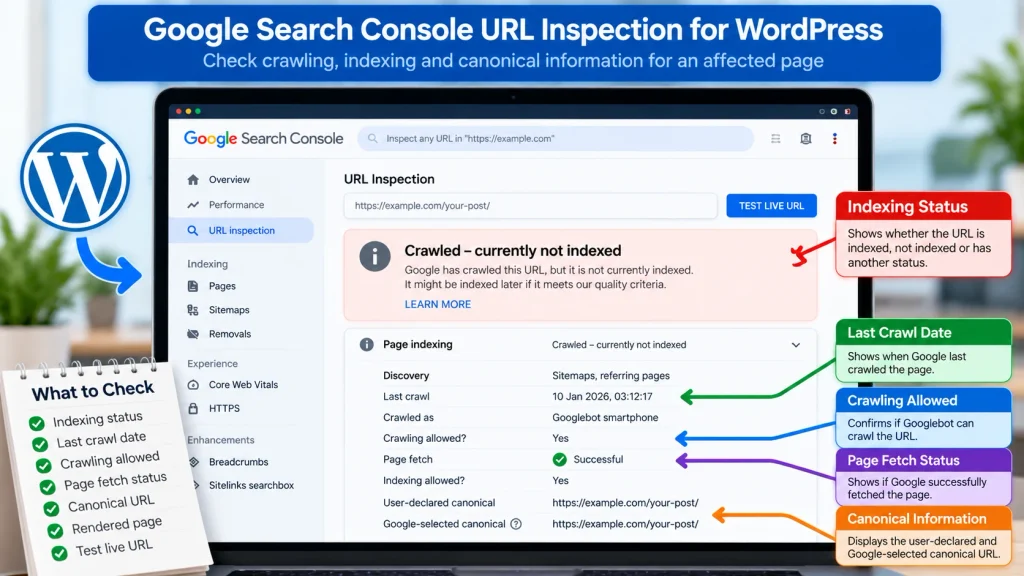Click the 'Indexing allowed?' label

coord(424,481)
